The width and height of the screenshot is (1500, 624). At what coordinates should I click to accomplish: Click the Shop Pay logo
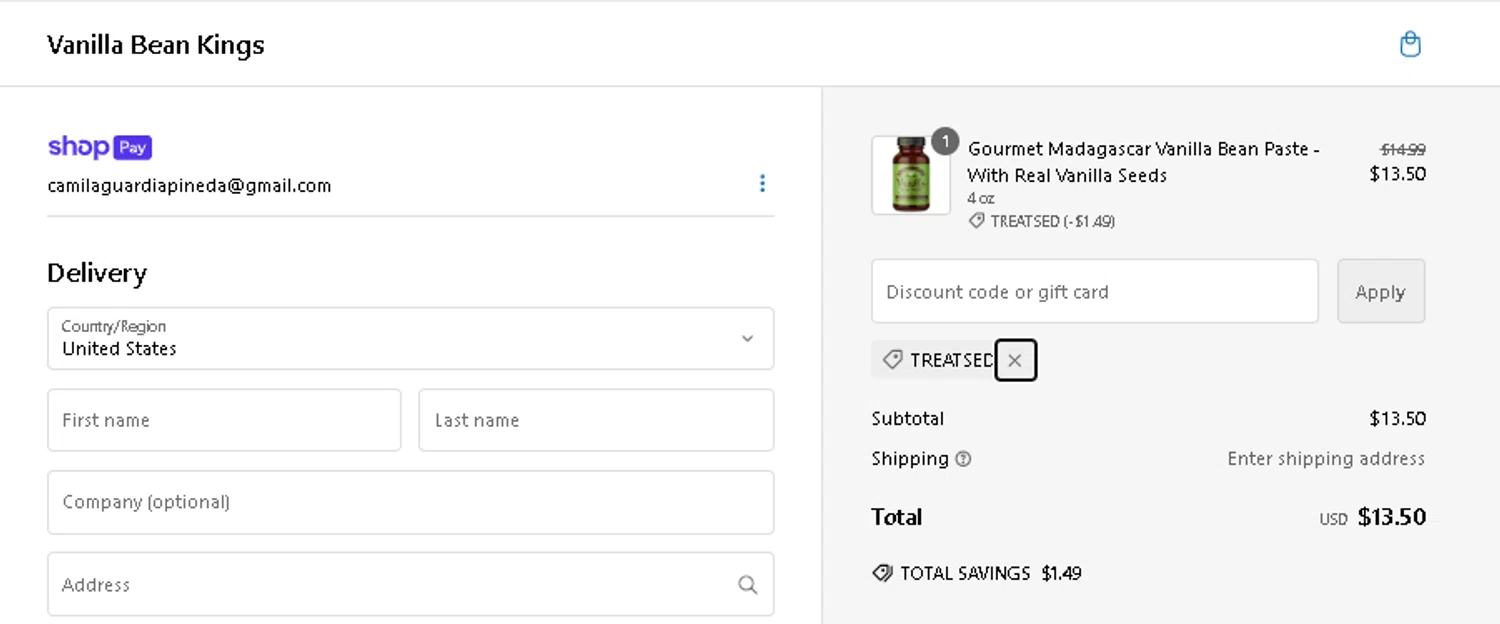pyautogui.click(x=100, y=147)
